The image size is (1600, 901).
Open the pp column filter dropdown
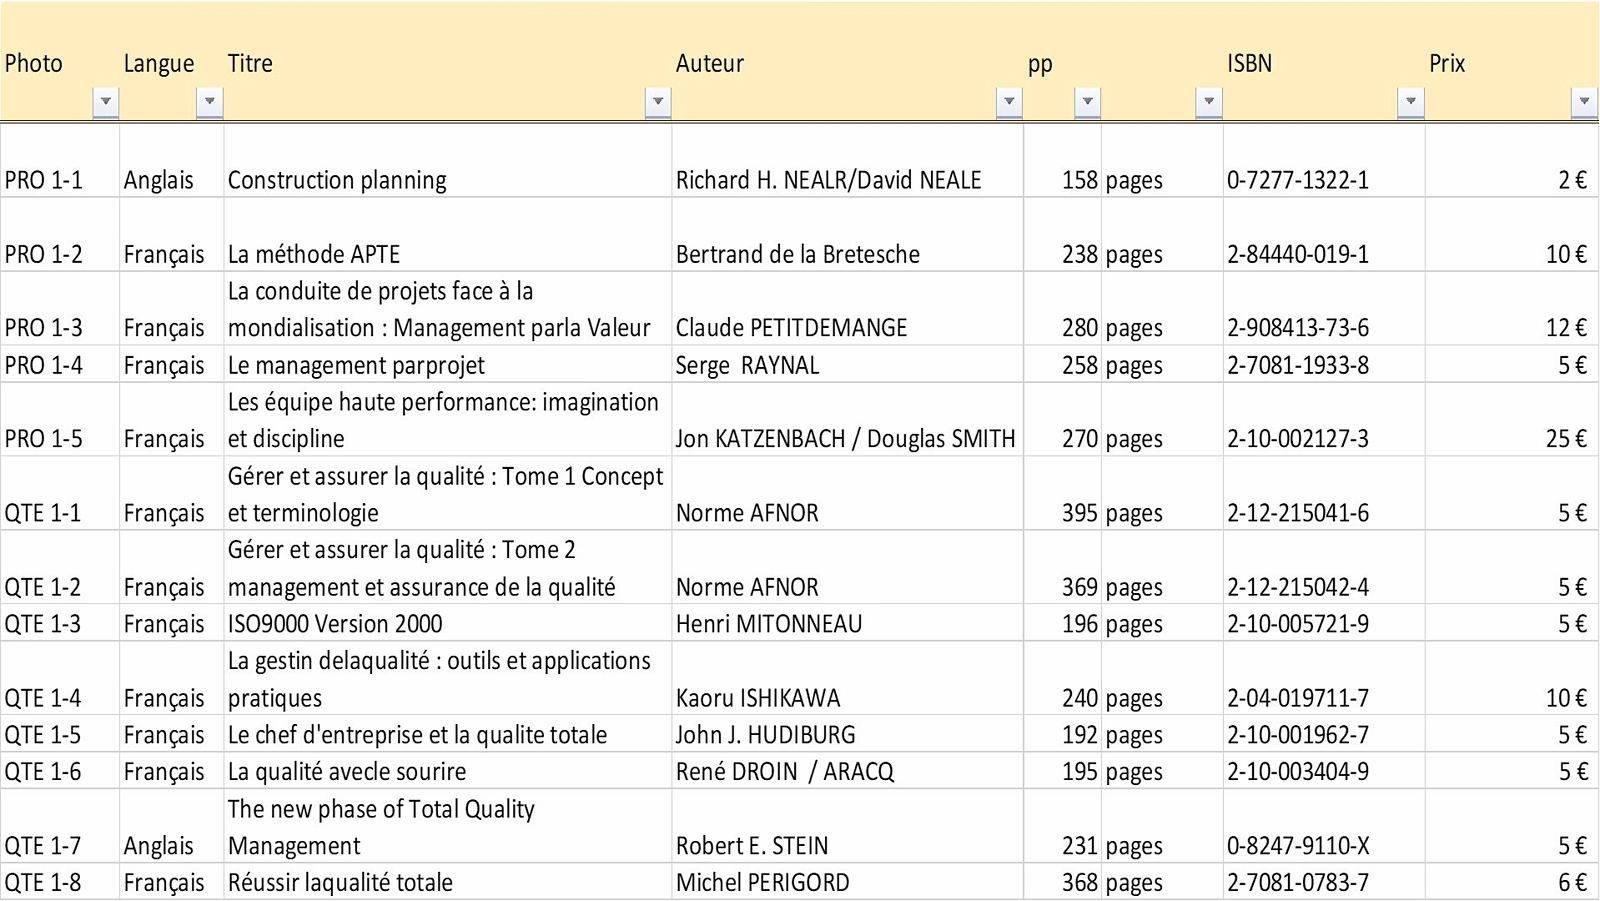click(1087, 102)
